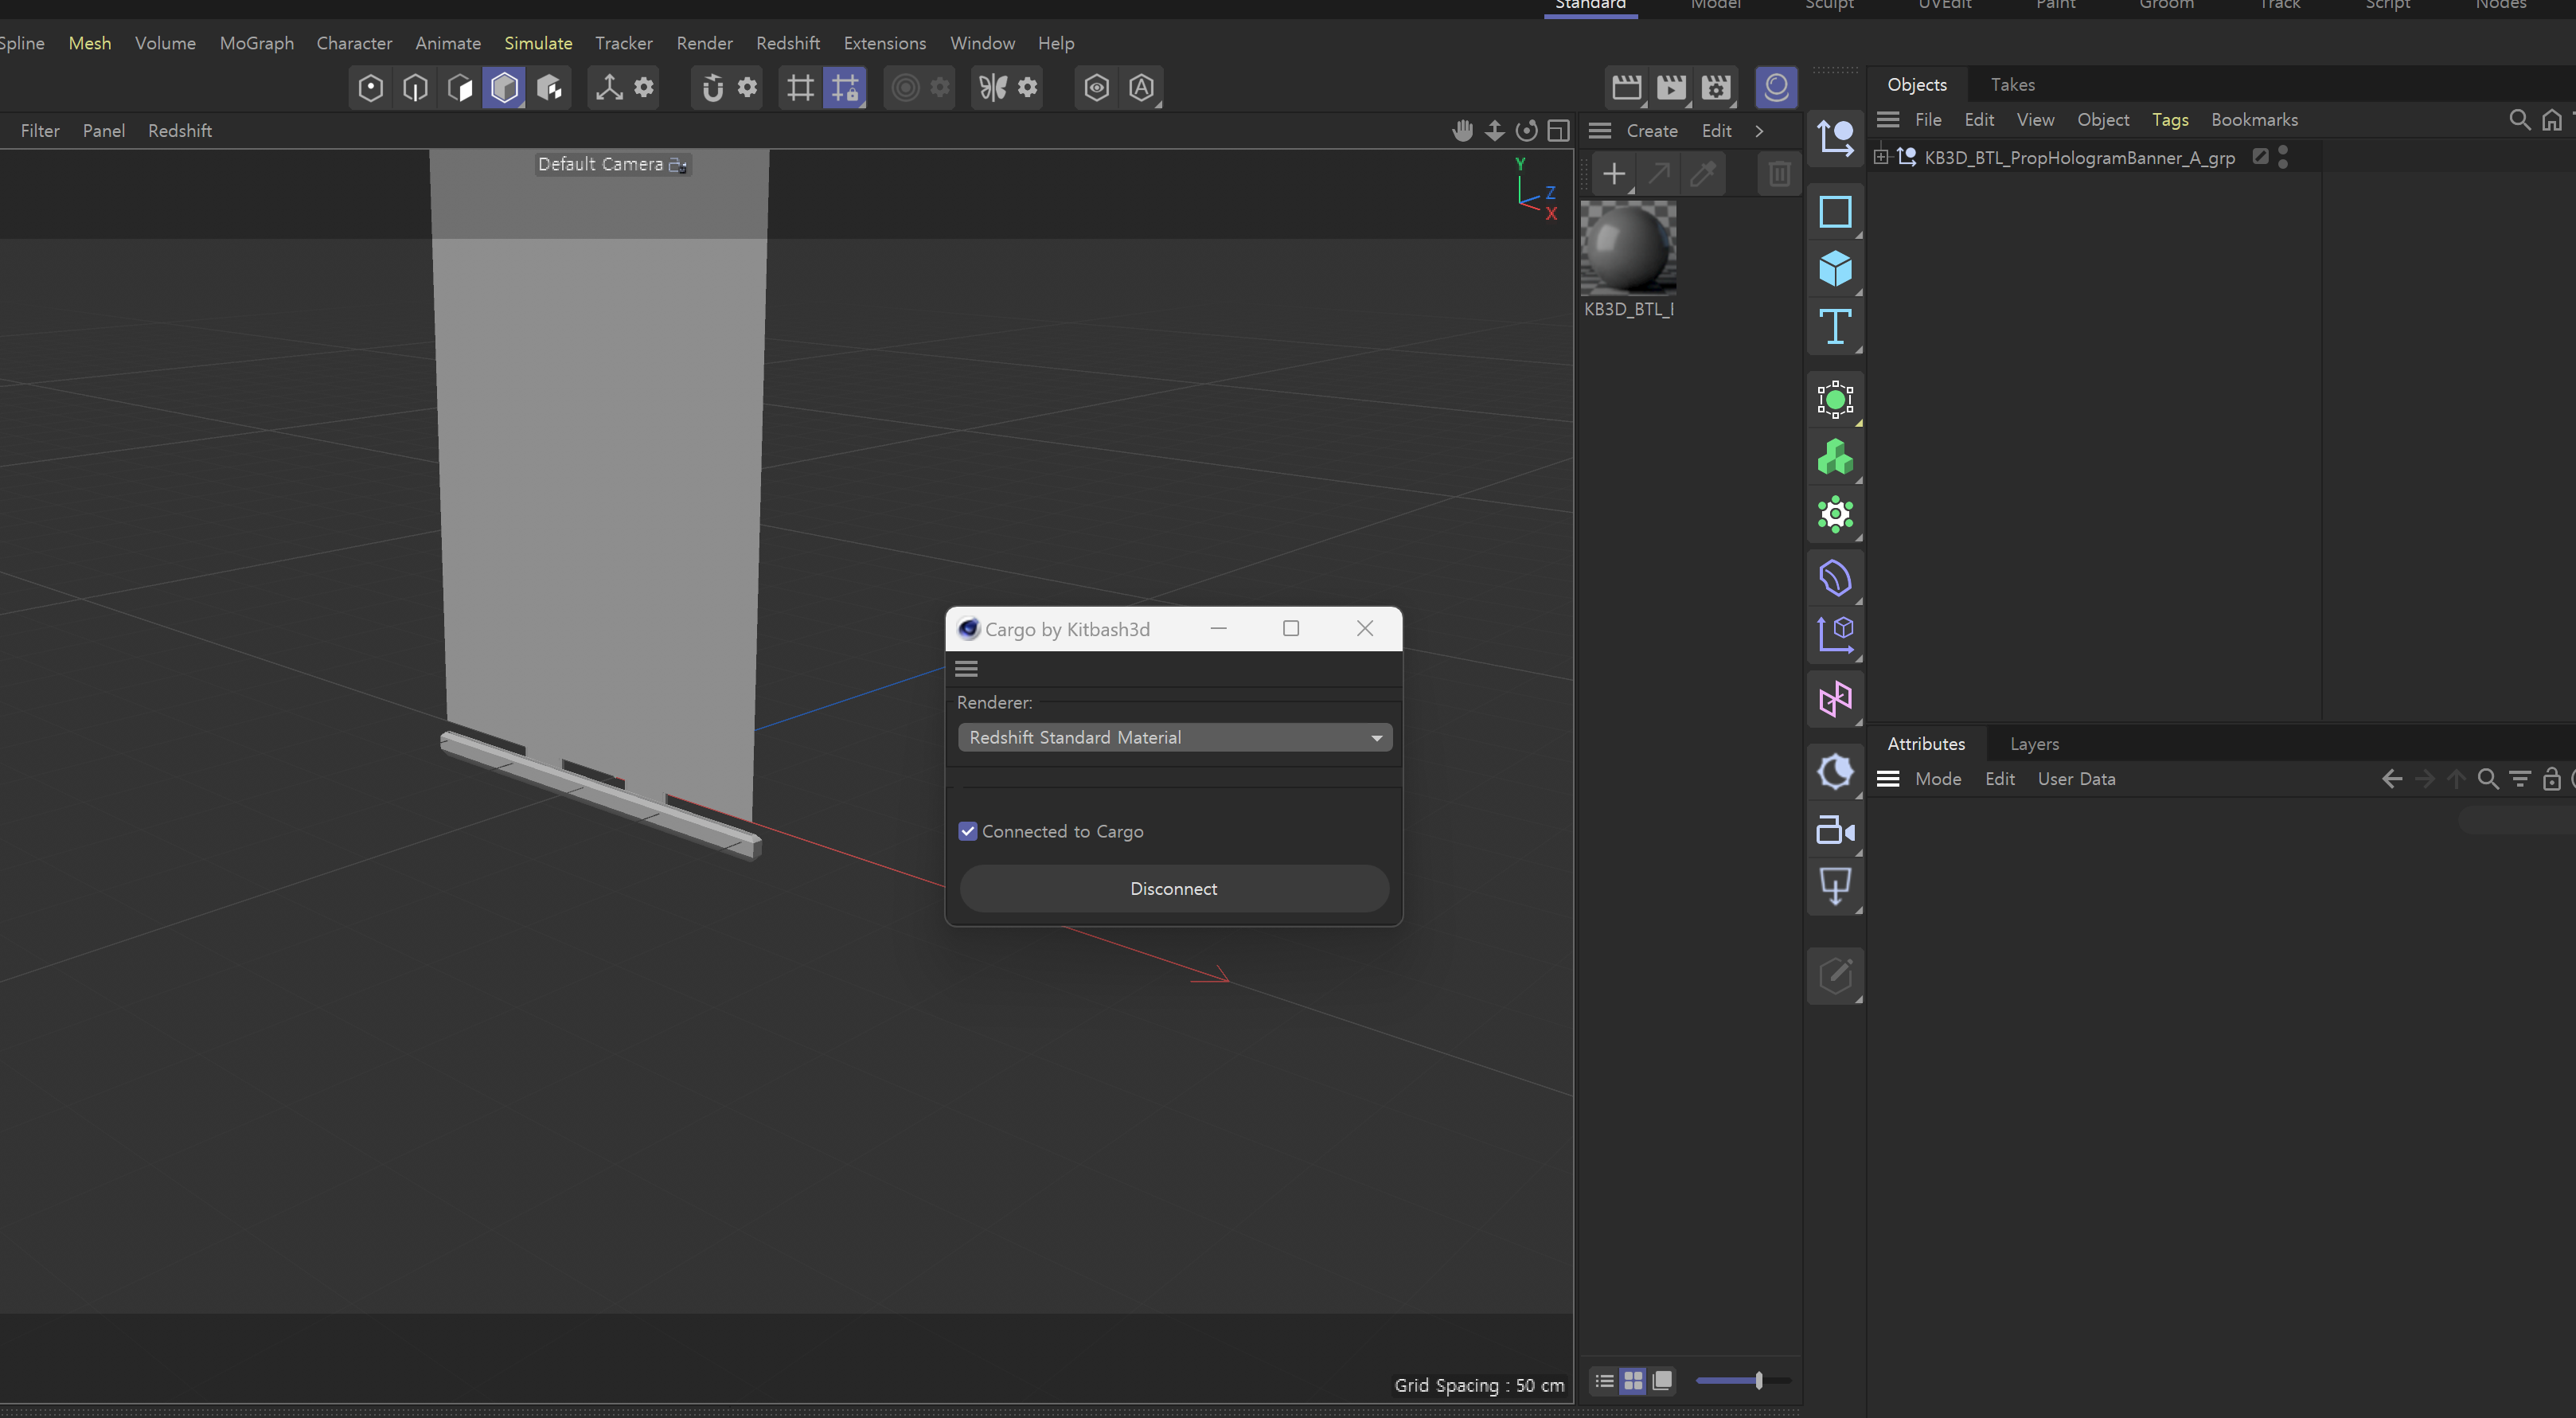Switch to Takes tab

tap(2012, 85)
